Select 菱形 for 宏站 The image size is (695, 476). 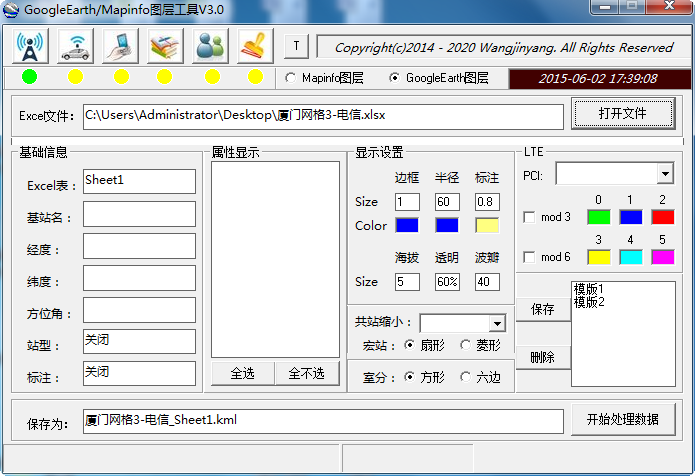pos(465,345)
